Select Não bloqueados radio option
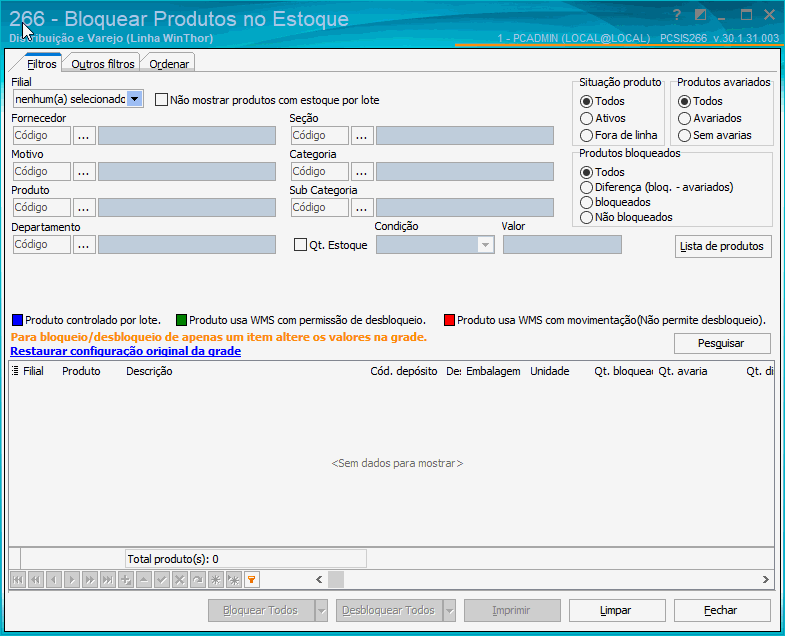This screenshot has height=636, width=785. pos(586,218)
